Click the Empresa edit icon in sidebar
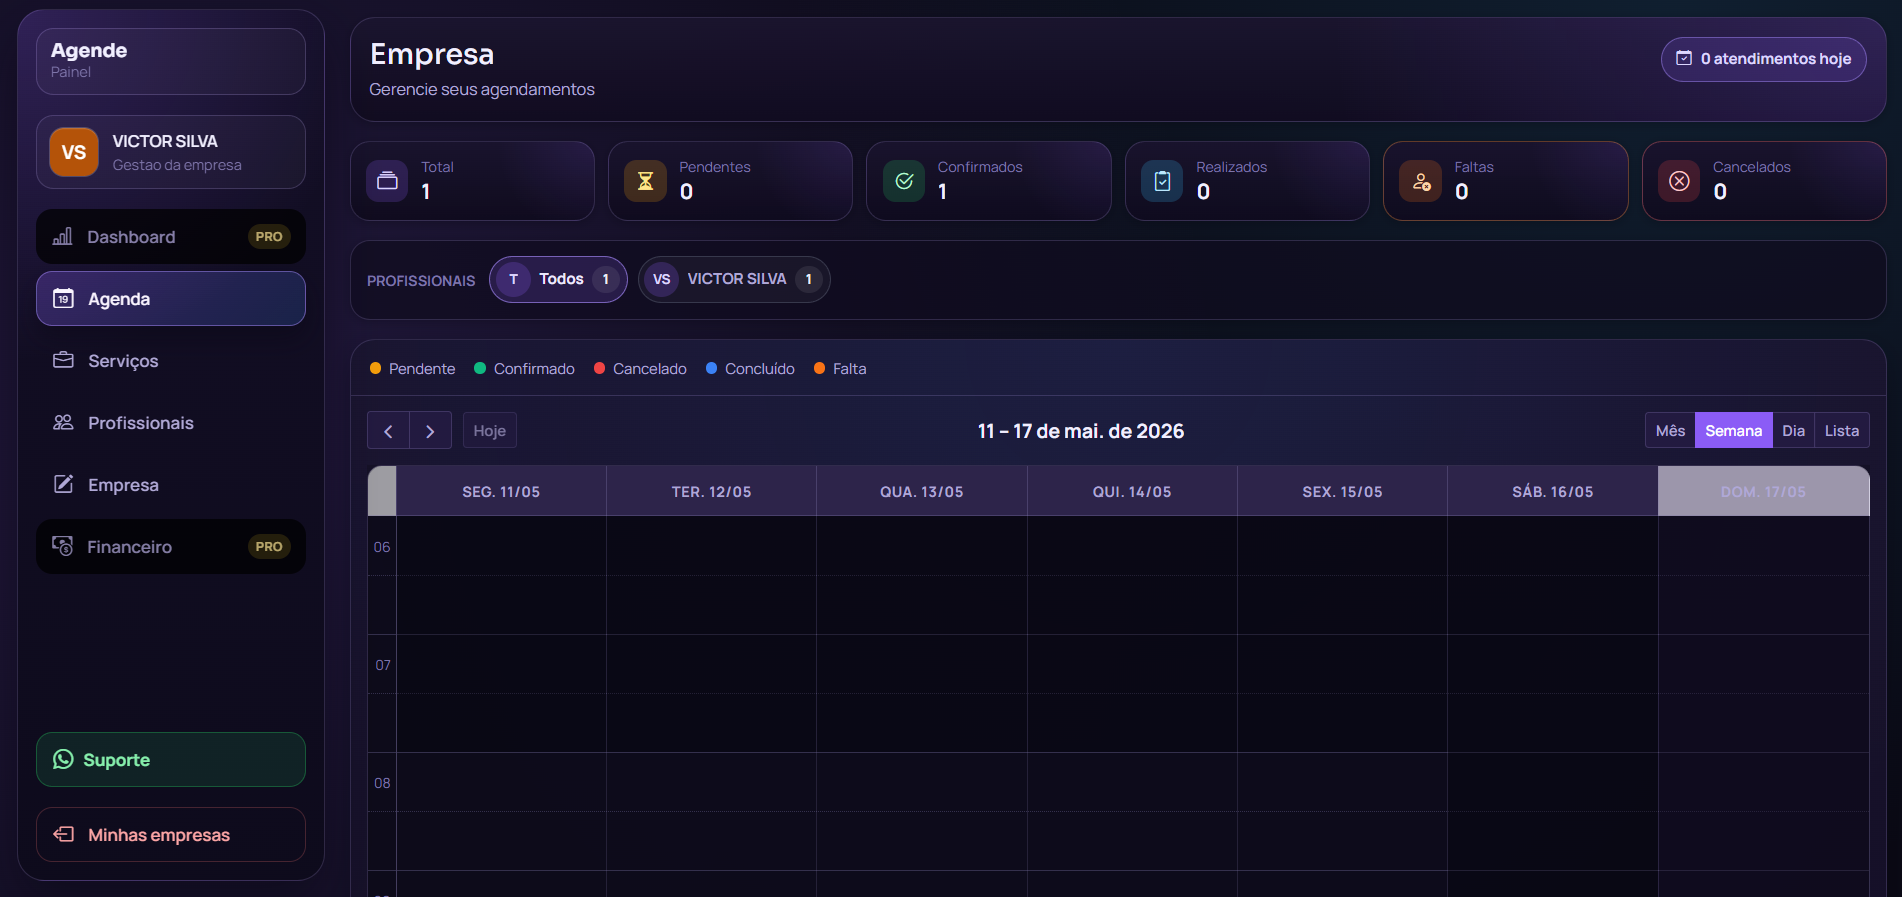 63,484
